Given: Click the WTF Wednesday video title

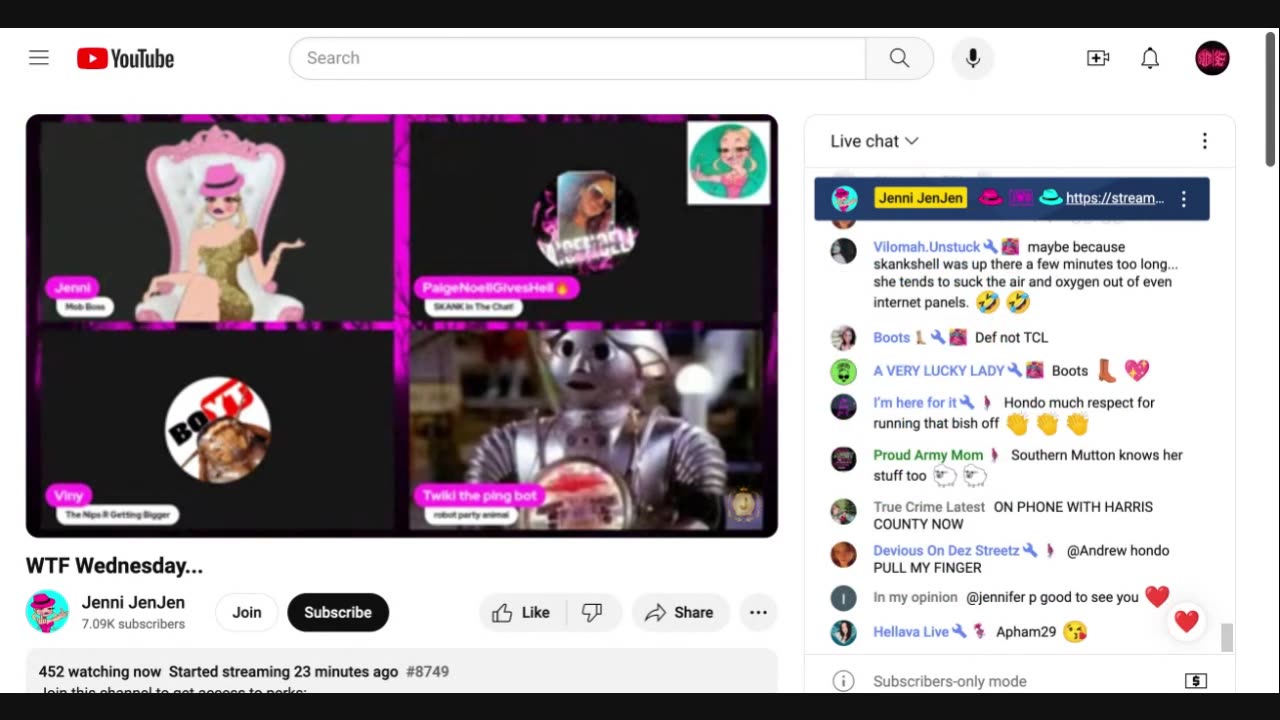Looking at the screenshot, I should [115, 566].
